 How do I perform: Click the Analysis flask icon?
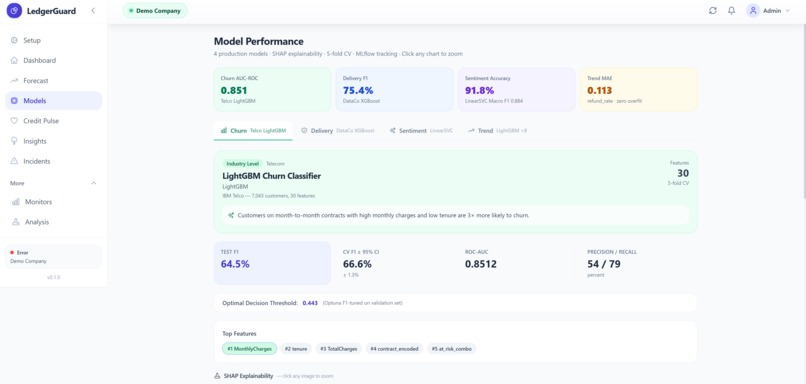[x=16, y=222]
